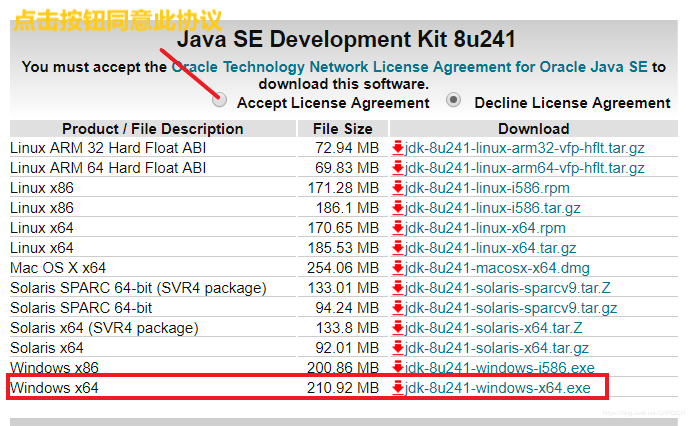Click the File Size column header
Screen dimensions: 695x426
pyautogui.click(x=343, y=129)
